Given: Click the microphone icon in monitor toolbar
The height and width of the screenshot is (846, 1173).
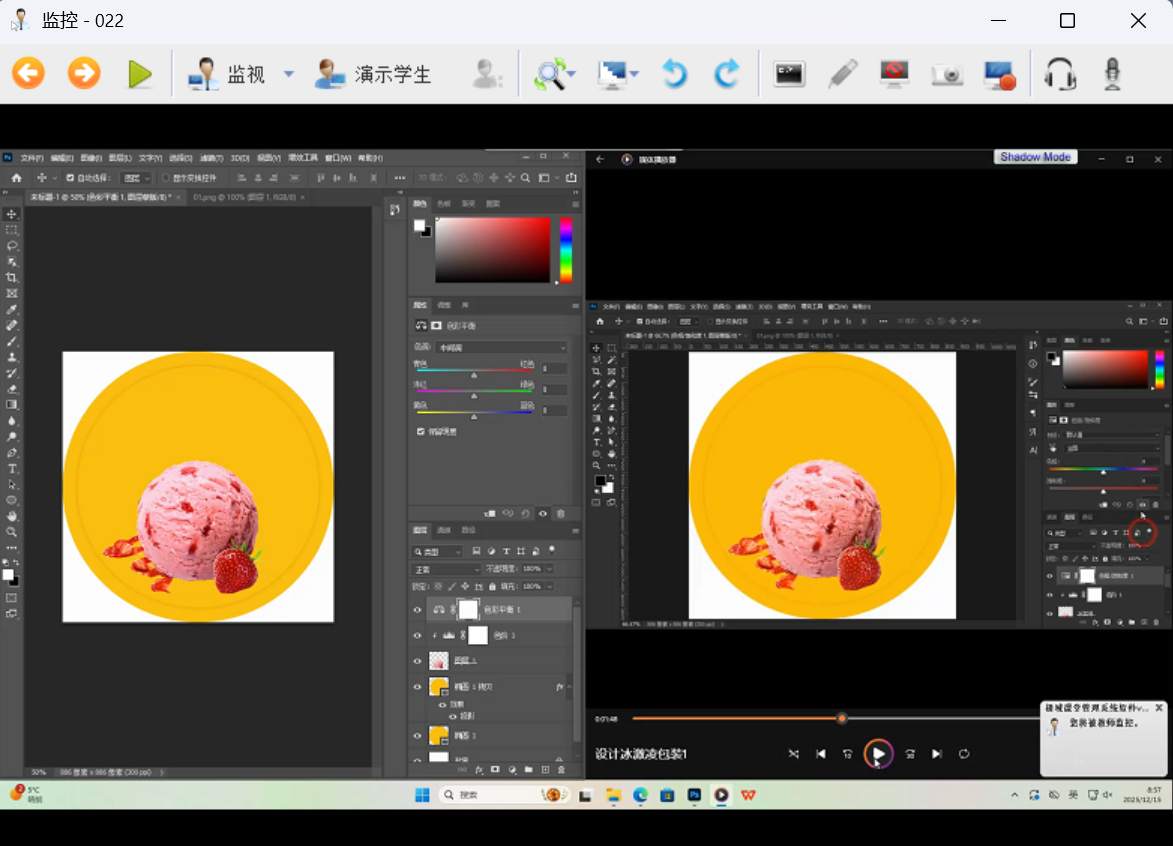Looking at the screenshot, I should coord(1112,74).
